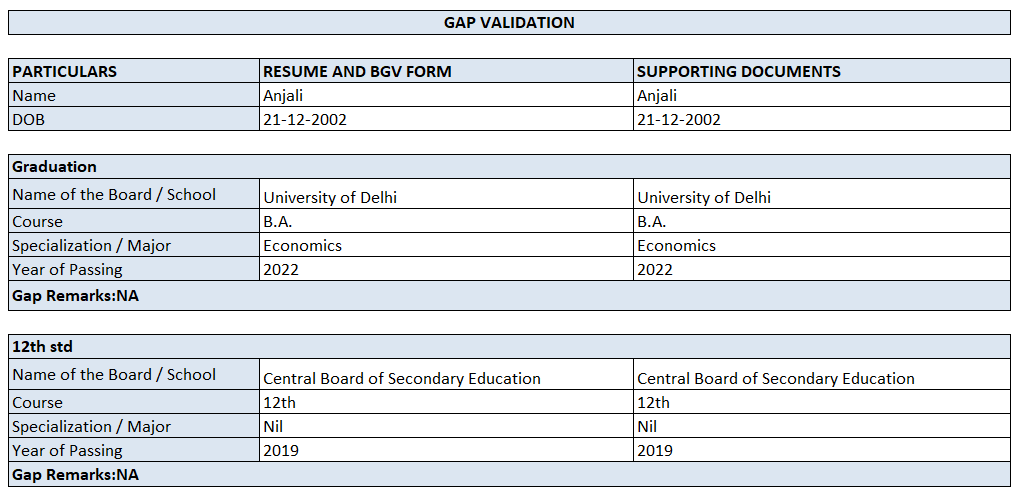Click the PARTICULARS header cell

click(65, 71)
